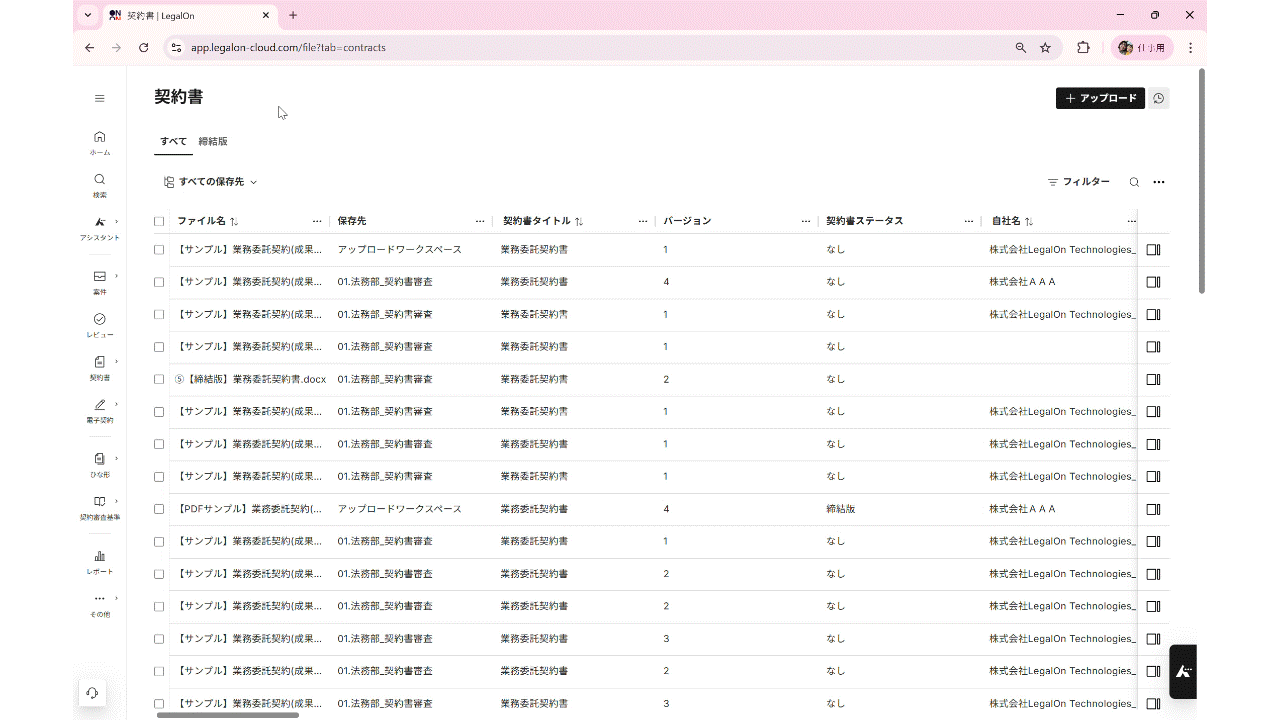Expand the すべての保存先 dropdown

(211, 182)
